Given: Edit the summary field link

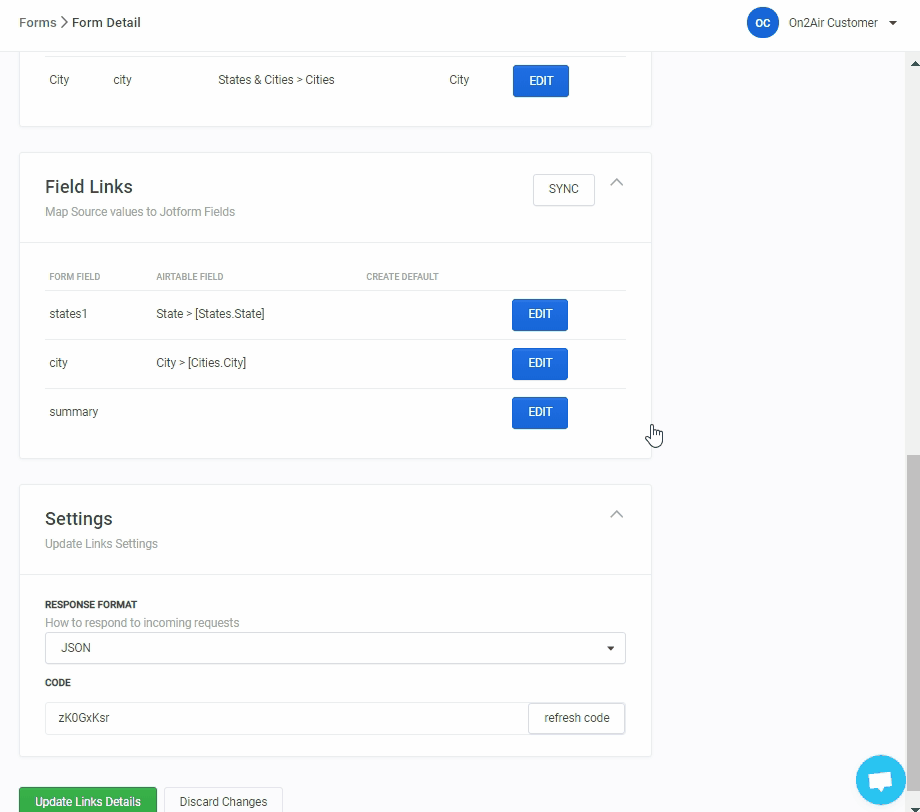Looking at the screenshot, I should coord(540,412).
